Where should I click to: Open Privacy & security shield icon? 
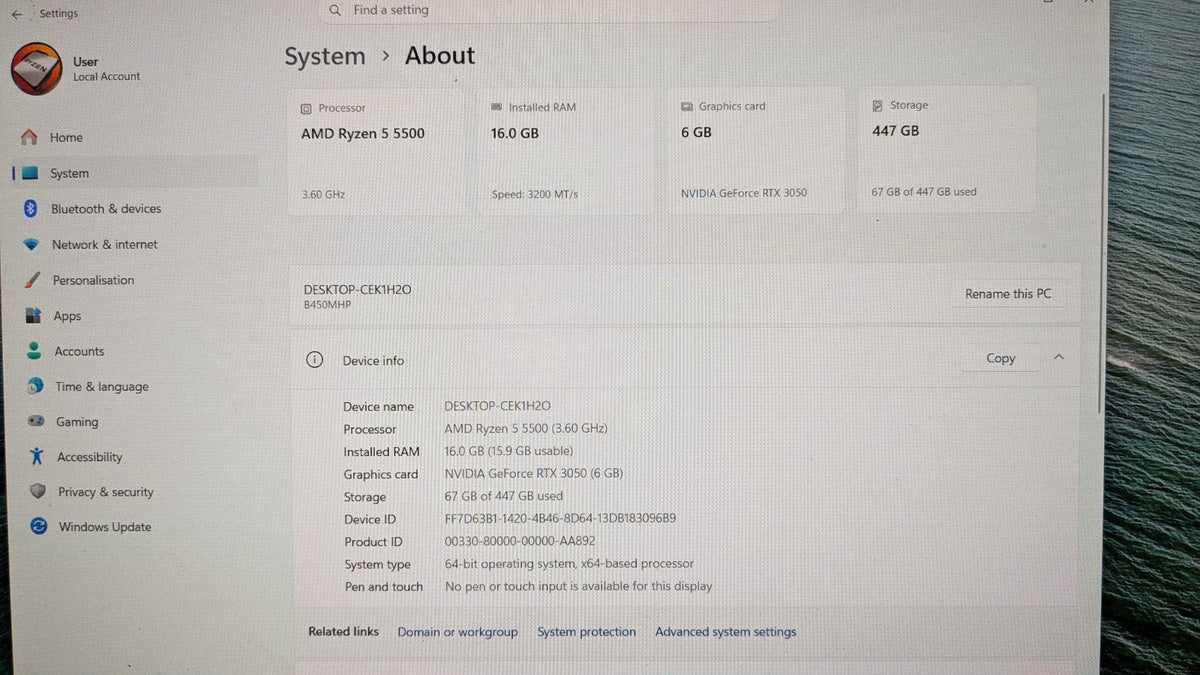coord(38,492)
